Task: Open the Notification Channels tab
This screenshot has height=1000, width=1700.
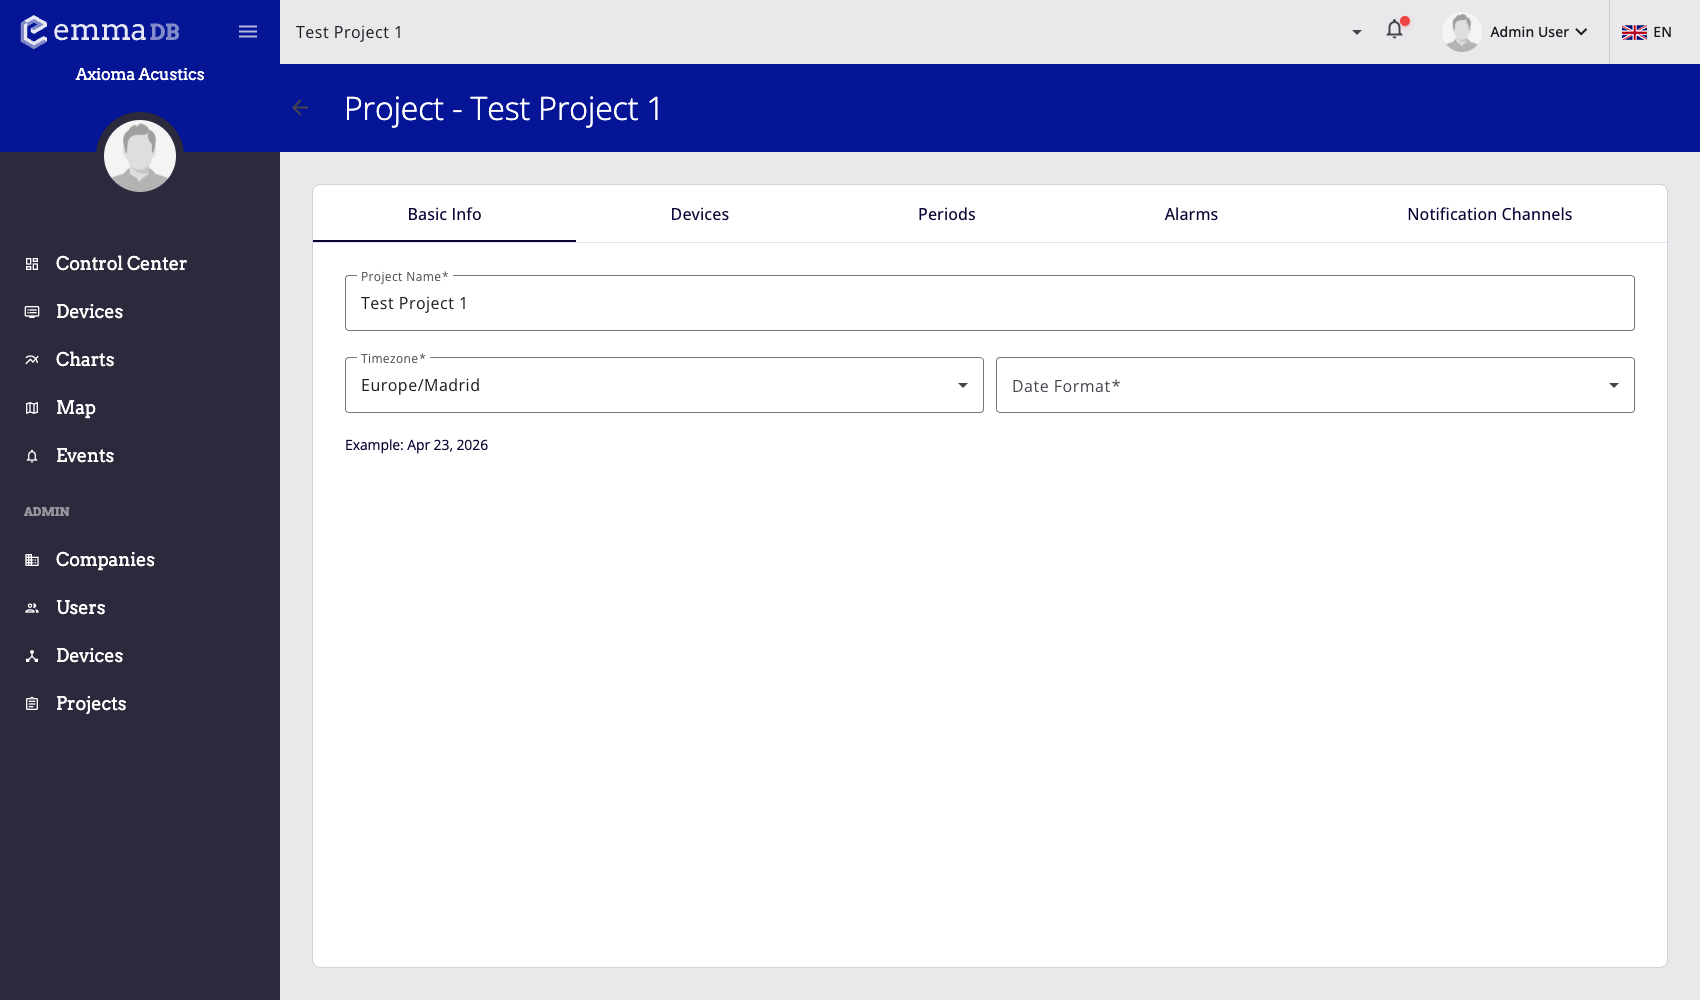Action: click(x=1489, y=214)
